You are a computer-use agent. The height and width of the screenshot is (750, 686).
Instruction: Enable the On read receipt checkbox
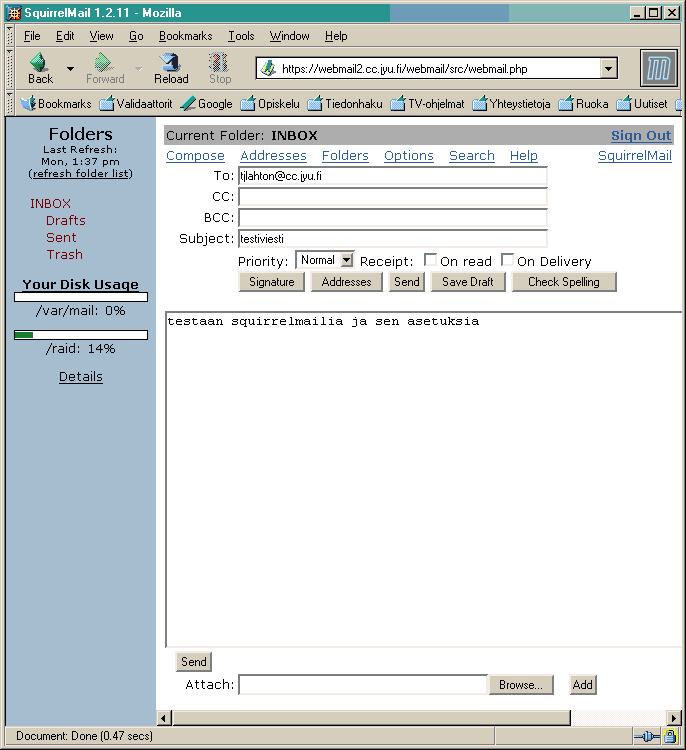click(x=430, y=260)
